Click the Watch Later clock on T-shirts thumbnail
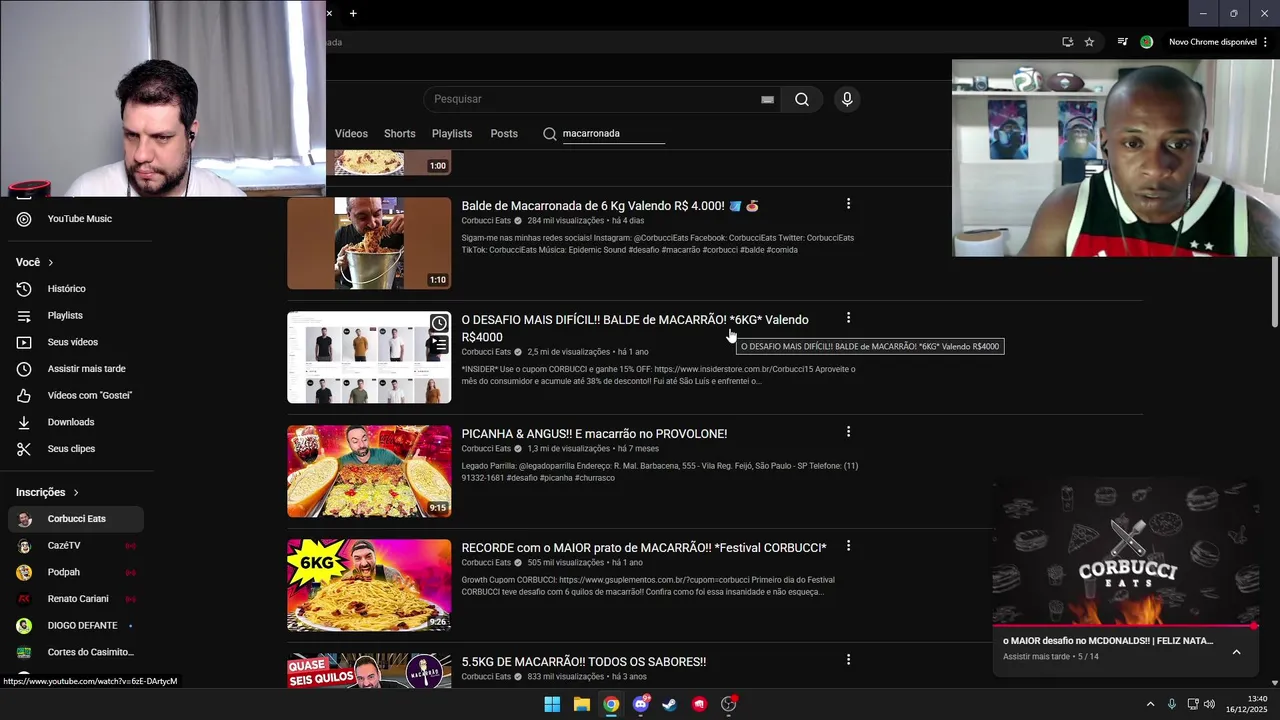Image resolution: width=1280 pixels, height=720 pixels. pyautogui.click(x=439, y=323)
